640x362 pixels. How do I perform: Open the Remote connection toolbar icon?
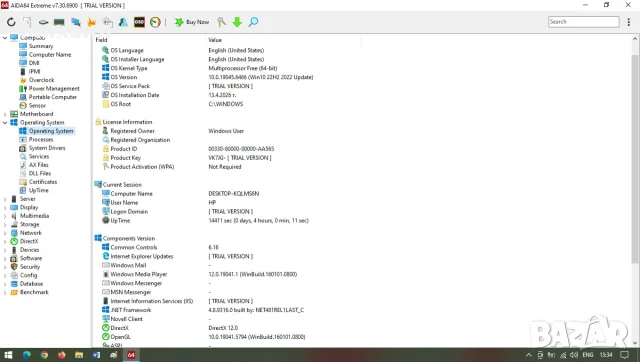tap(107, 22)
